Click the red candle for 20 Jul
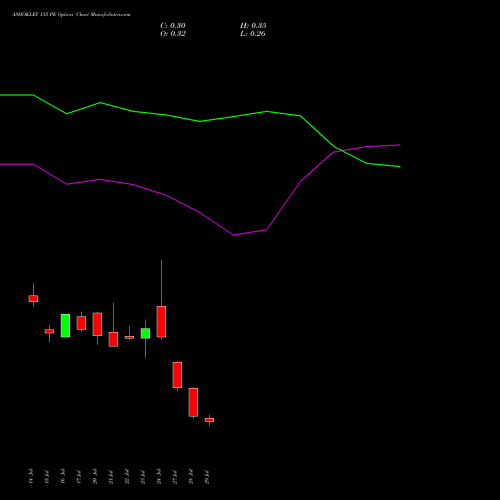The image size is (500, 500). [x=97, y=324]
